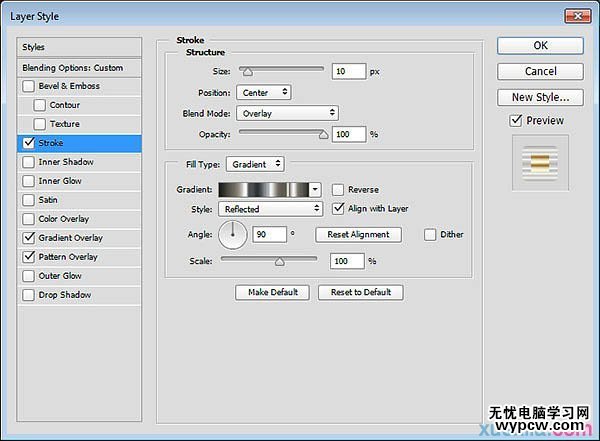Click the Scale percentage field
This screenshot has width=600, height=441.
[347, 261]
